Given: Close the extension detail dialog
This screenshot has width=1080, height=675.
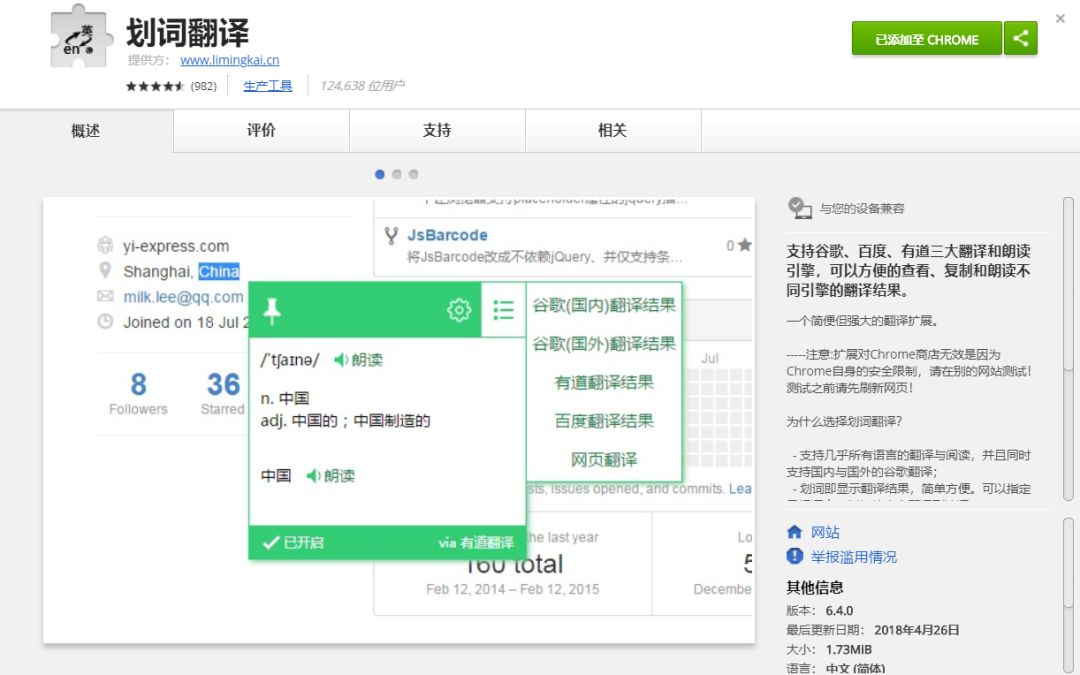Looking at the screenshot, I should pyautogui.click(x=1060, y=19).
